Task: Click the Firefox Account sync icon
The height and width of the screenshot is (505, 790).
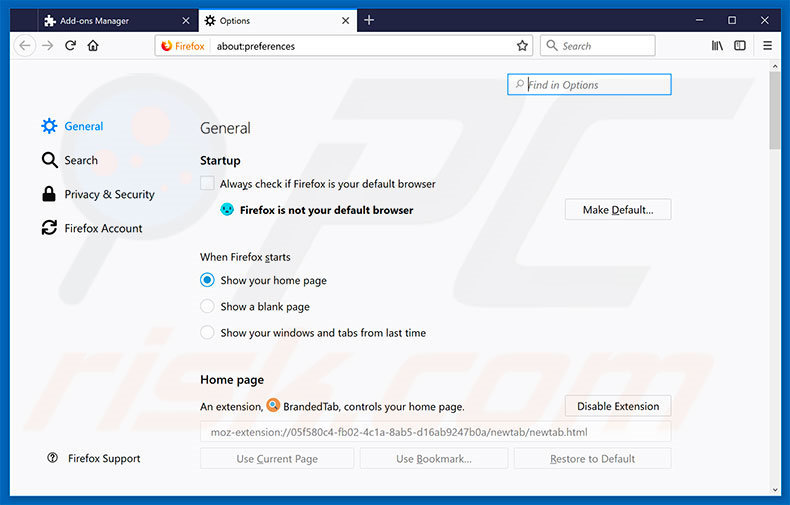Action: [x=49, y=228]
